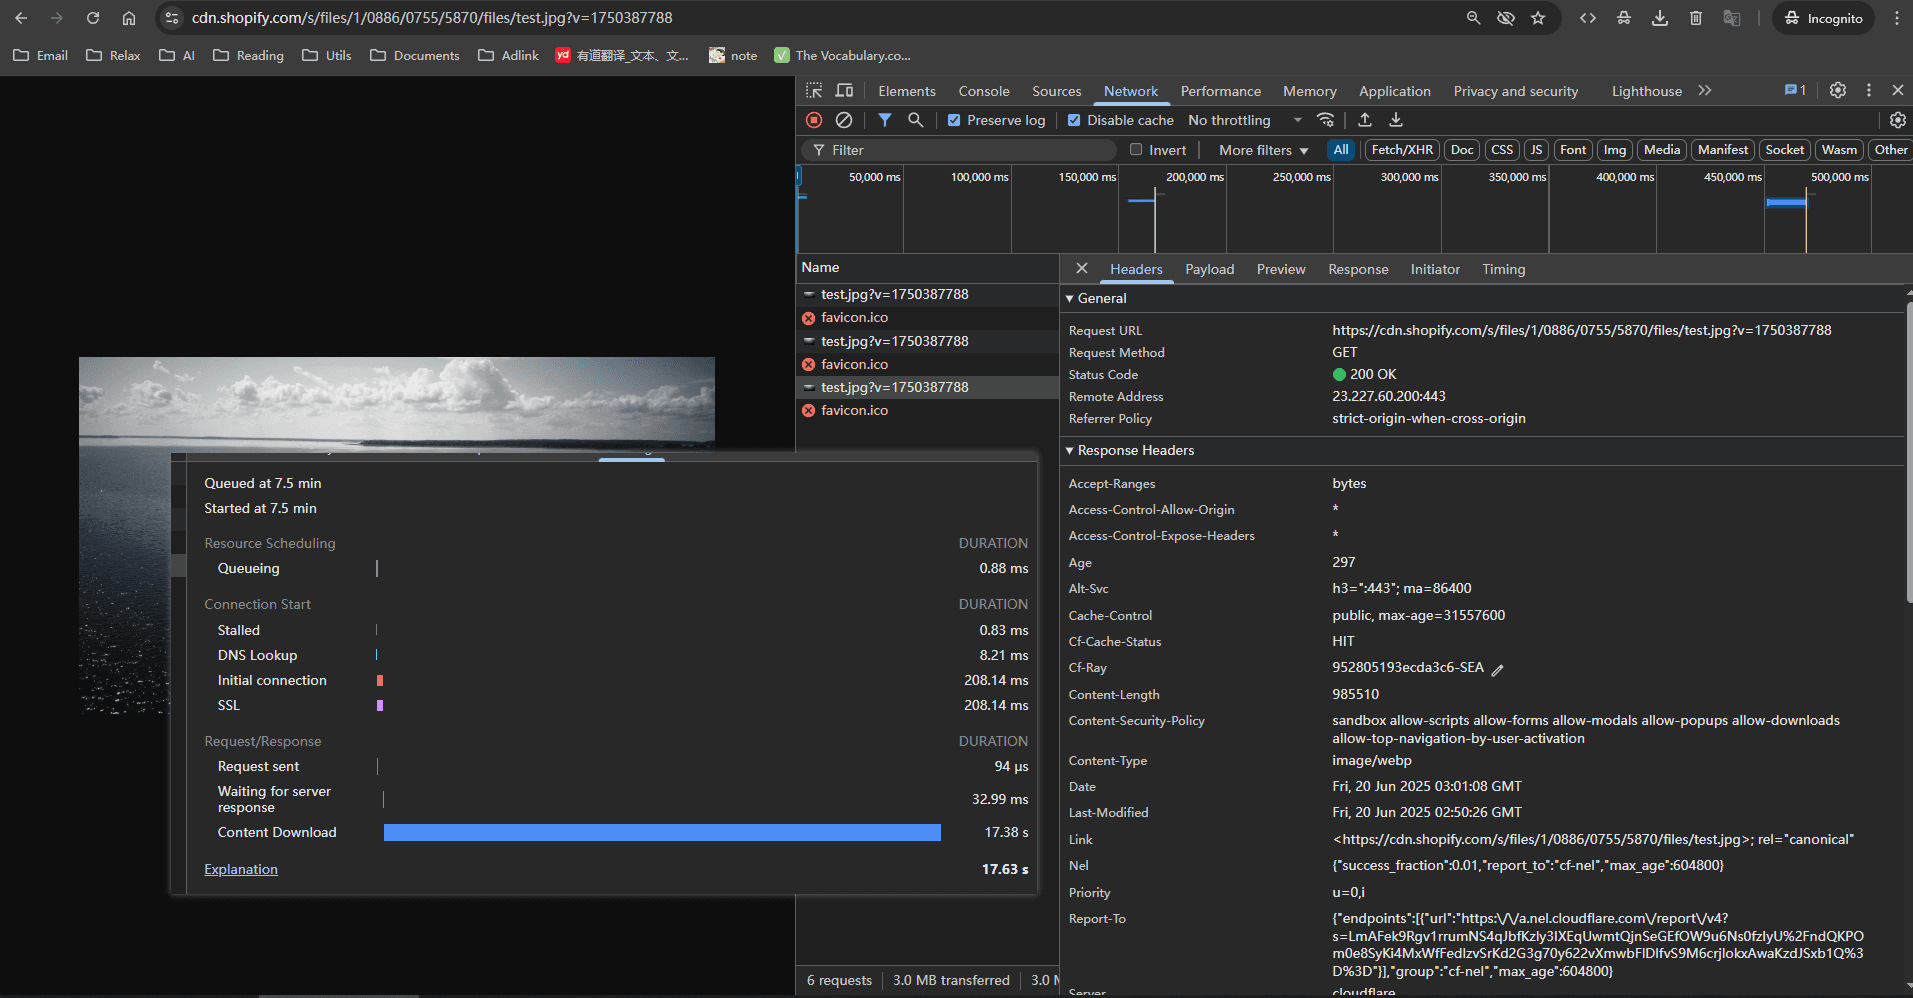Expand the More filters dropdown
The height and width of the screenshot is (998, 1913).
[1263, 150]
